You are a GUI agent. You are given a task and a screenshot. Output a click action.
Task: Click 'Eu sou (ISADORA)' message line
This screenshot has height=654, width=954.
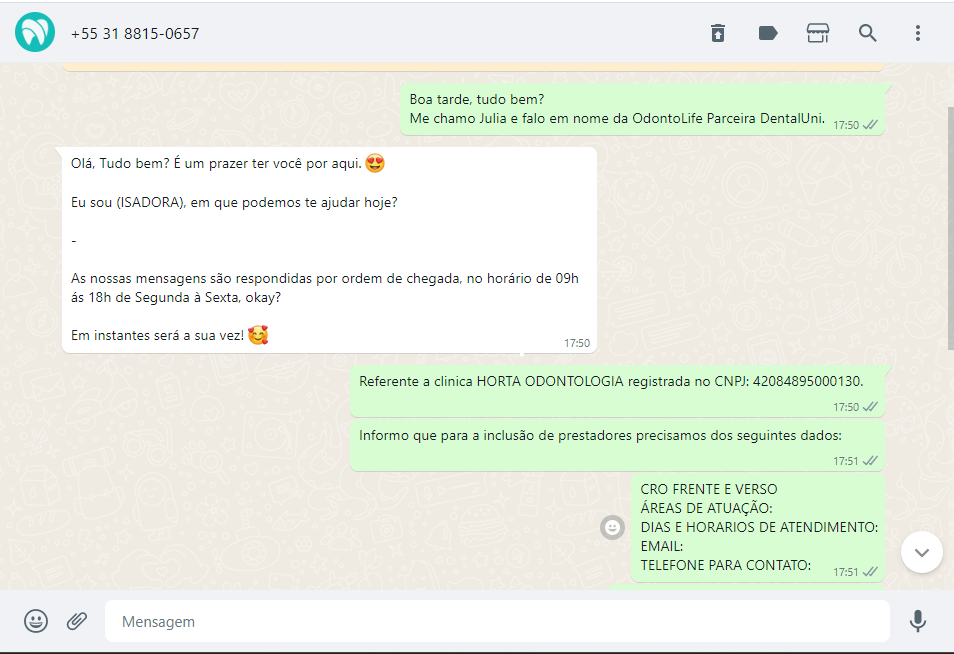click(x=234, y=203)
